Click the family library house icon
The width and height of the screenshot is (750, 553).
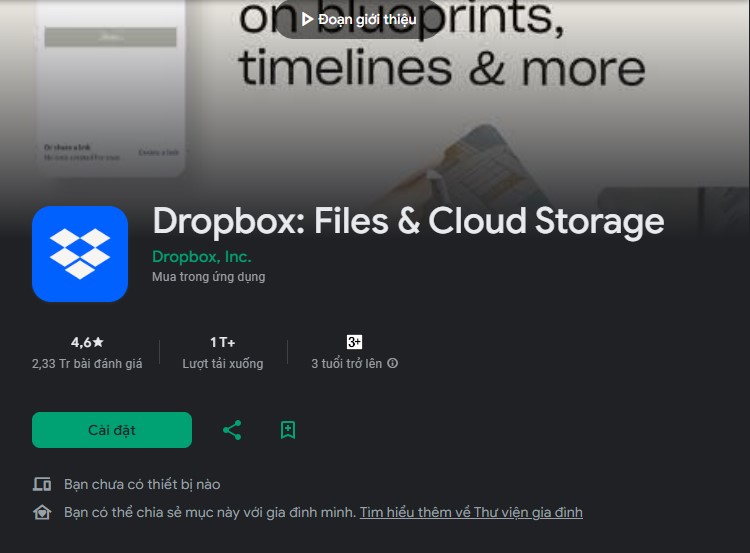point(42,512)
